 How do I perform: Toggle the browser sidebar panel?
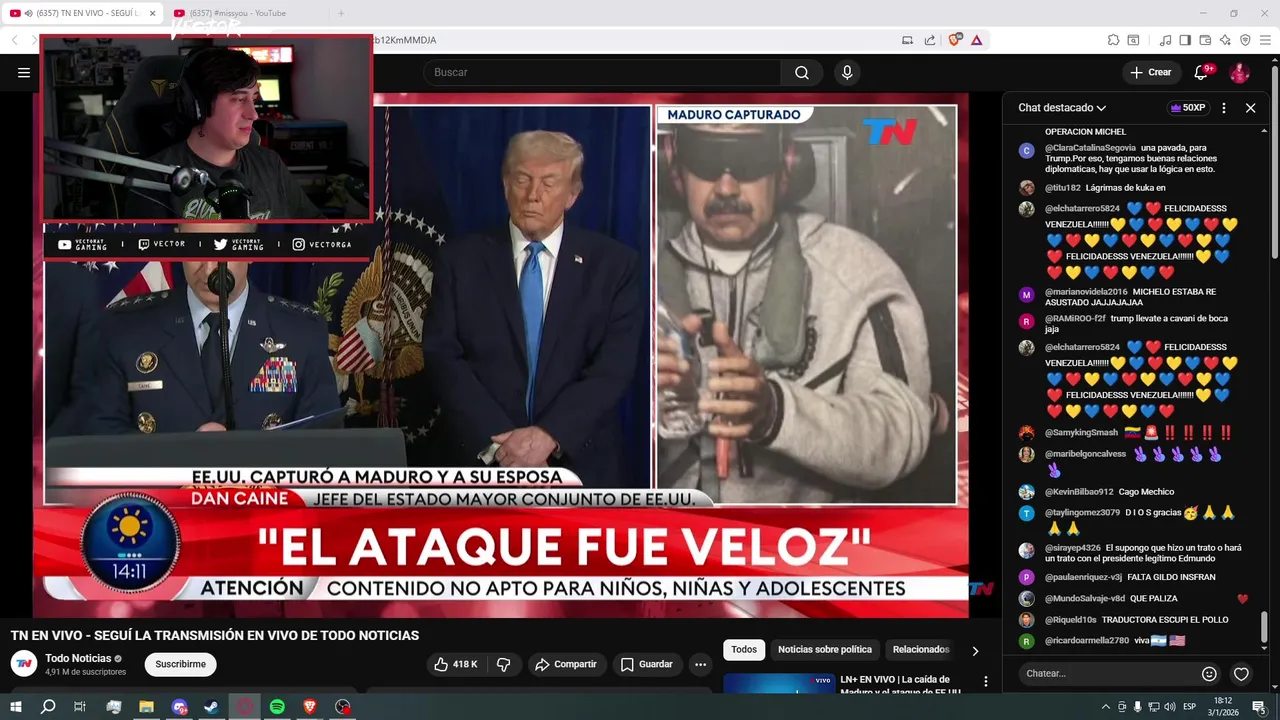coord(1185,40)
